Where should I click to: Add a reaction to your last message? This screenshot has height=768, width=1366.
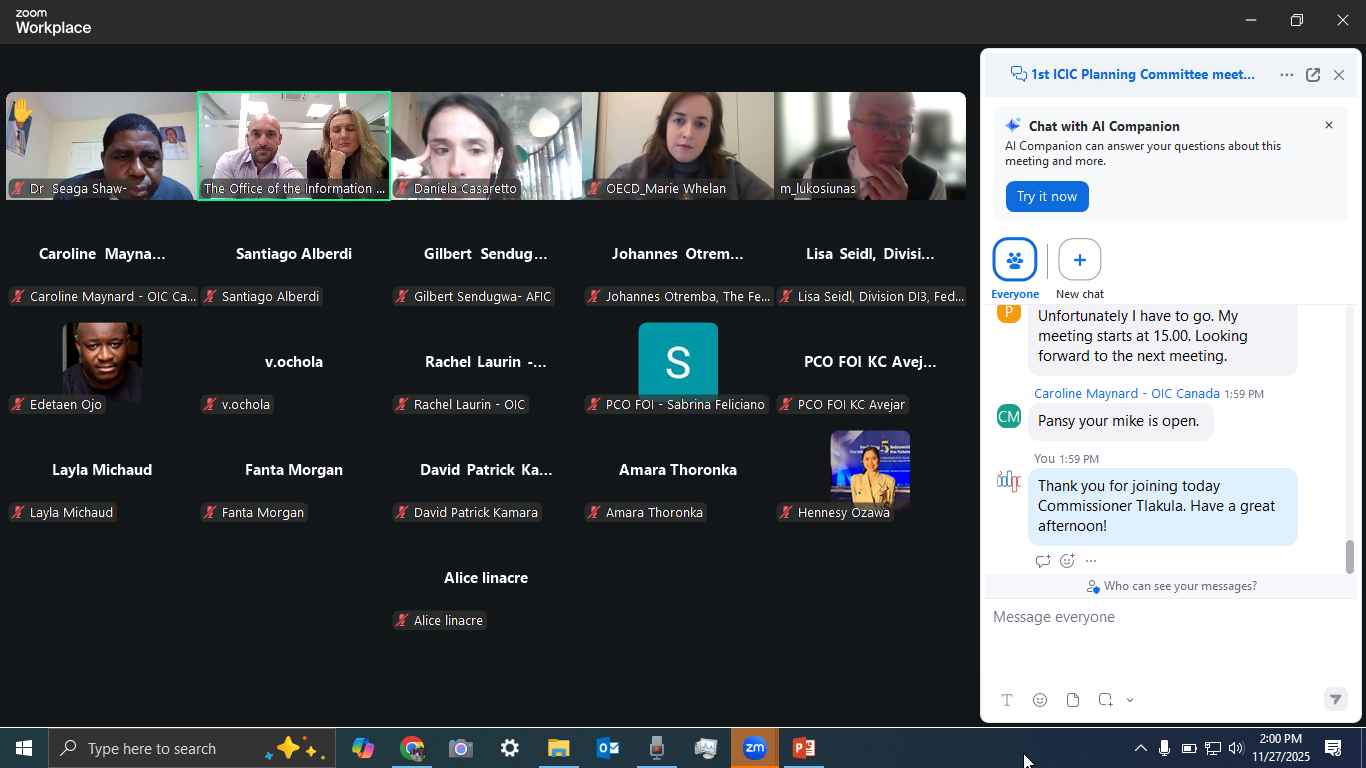[1067, 561]
